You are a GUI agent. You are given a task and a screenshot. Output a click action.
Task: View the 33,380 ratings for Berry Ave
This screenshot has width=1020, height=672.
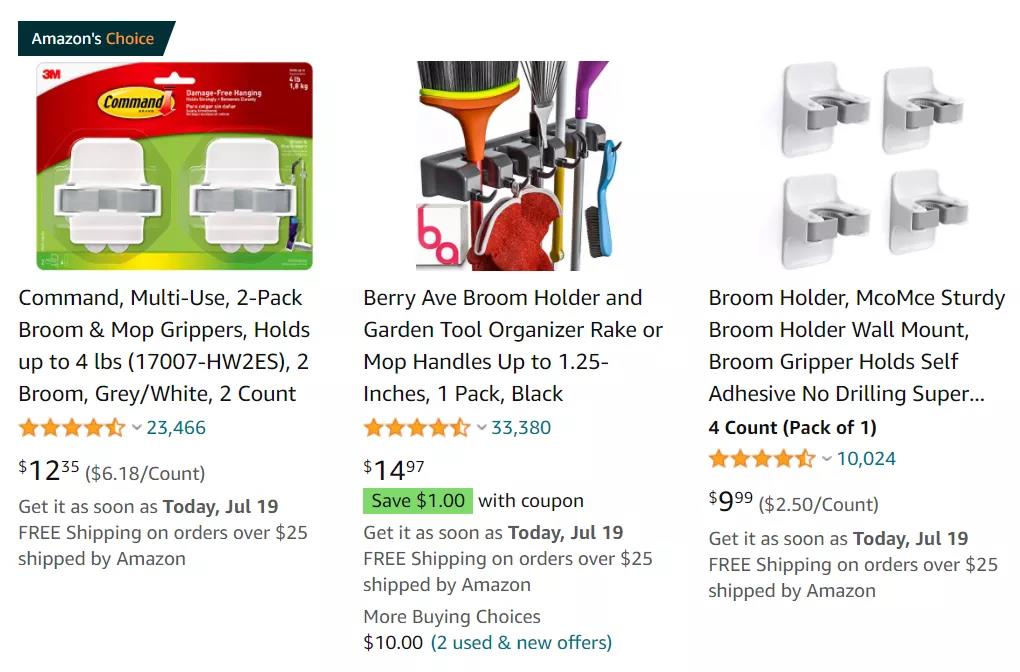coord(521,428)
